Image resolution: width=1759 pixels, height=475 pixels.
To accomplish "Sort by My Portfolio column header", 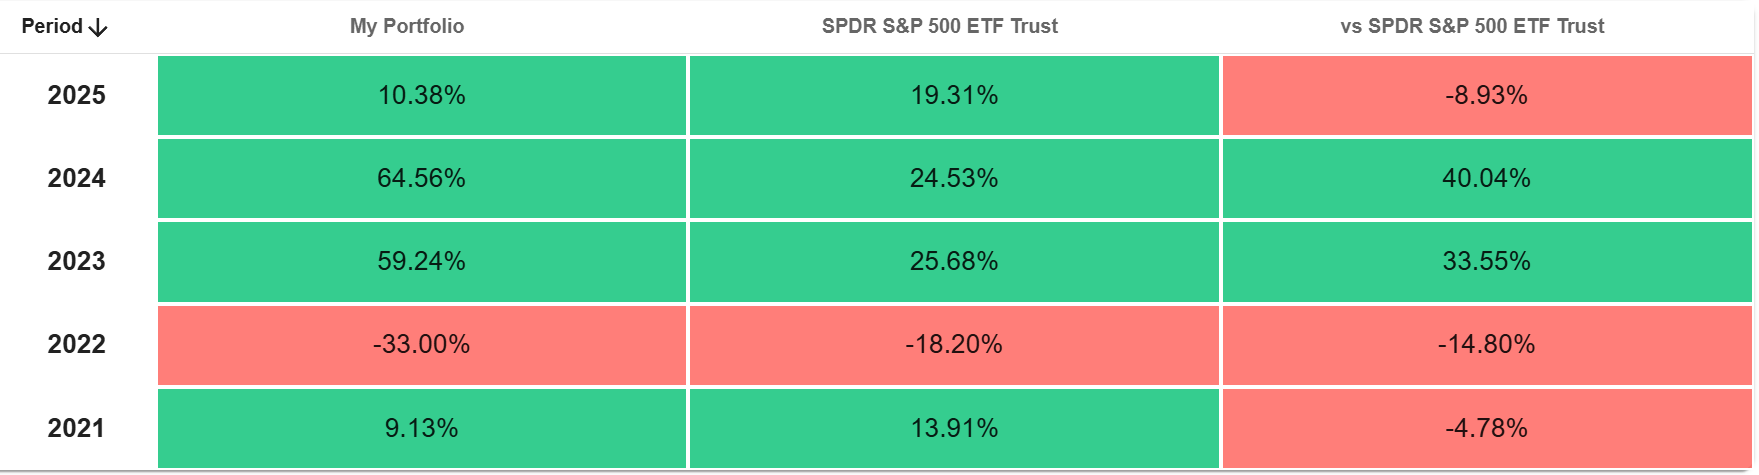I will (407, 26).
